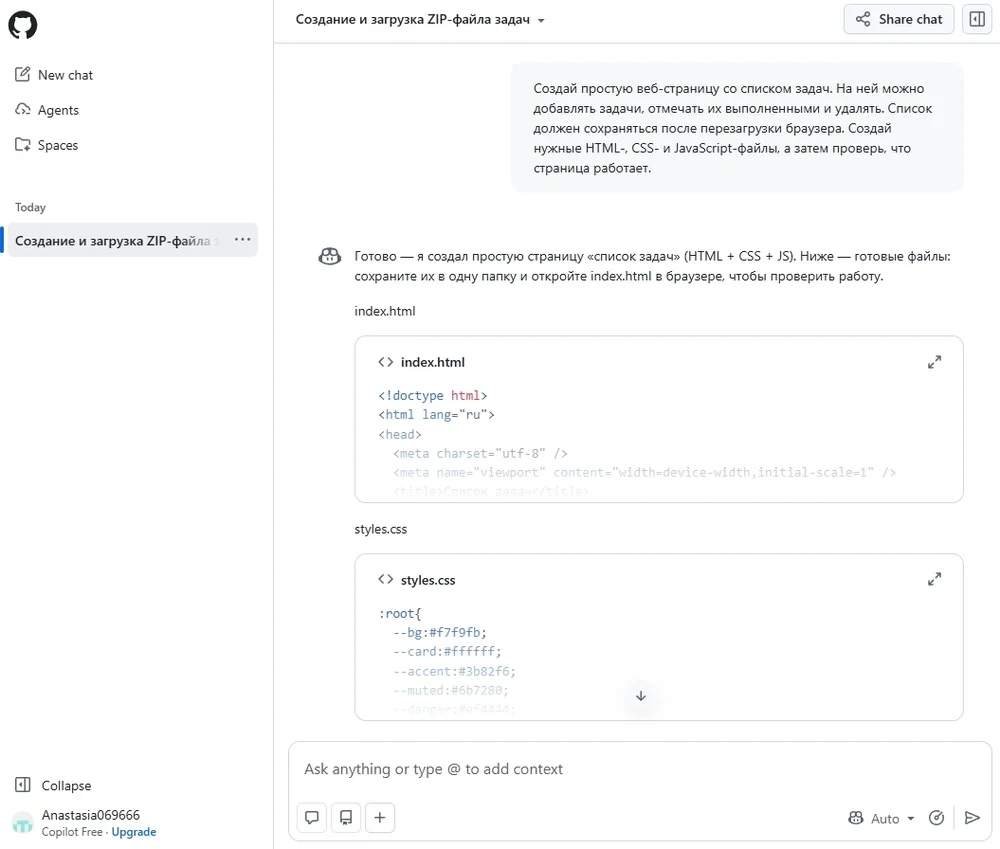Screen dimensions: 1000x849
Task: Click the code brackets icon of the index.html block
Action: tap(385, 362)
